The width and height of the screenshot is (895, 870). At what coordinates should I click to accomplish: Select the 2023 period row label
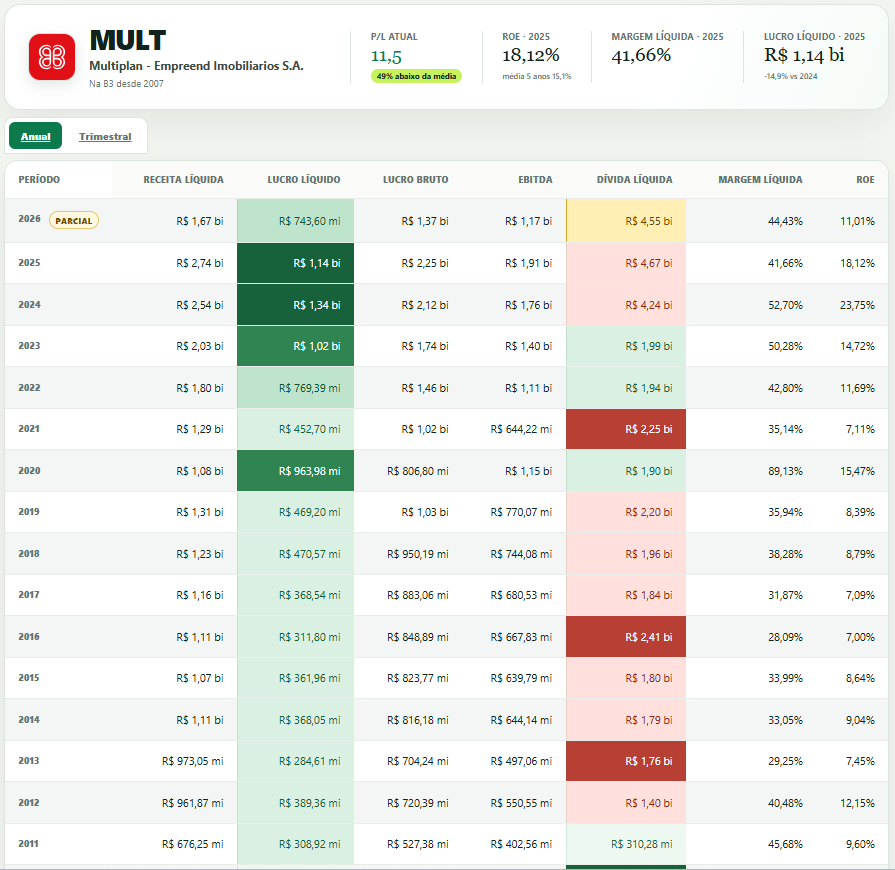point(29,345)
